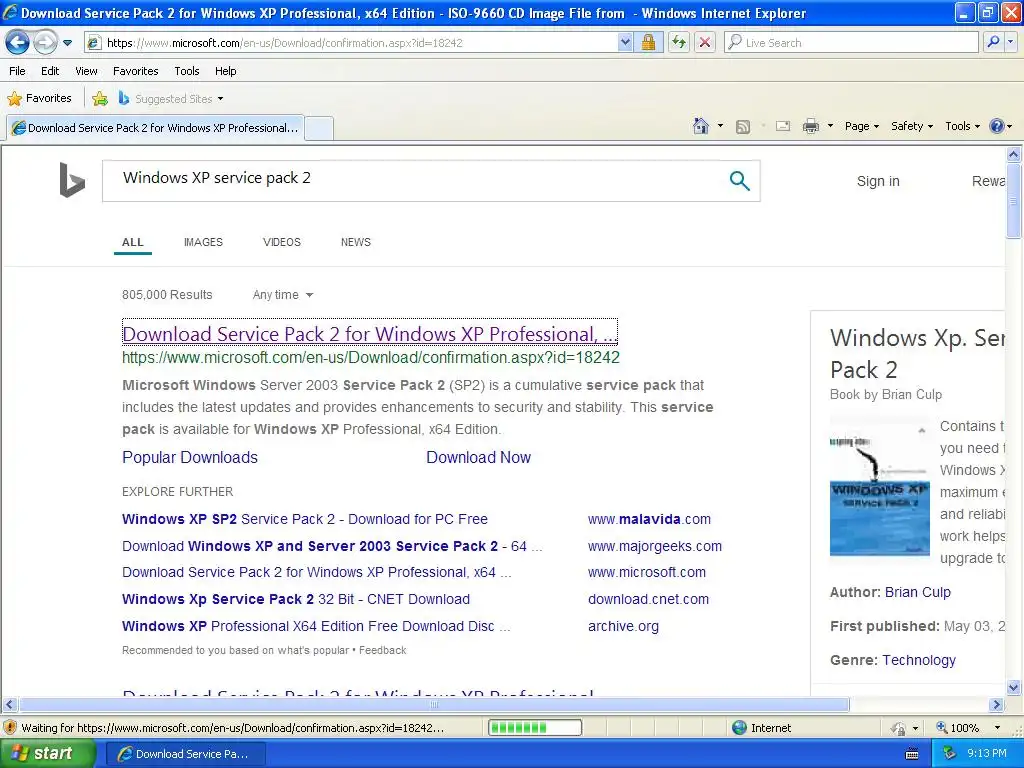The width and height of the screenshot is (1024, 768).
Task: Open the Suggested Sites dropdown
Action: click(x=171, y=99)
